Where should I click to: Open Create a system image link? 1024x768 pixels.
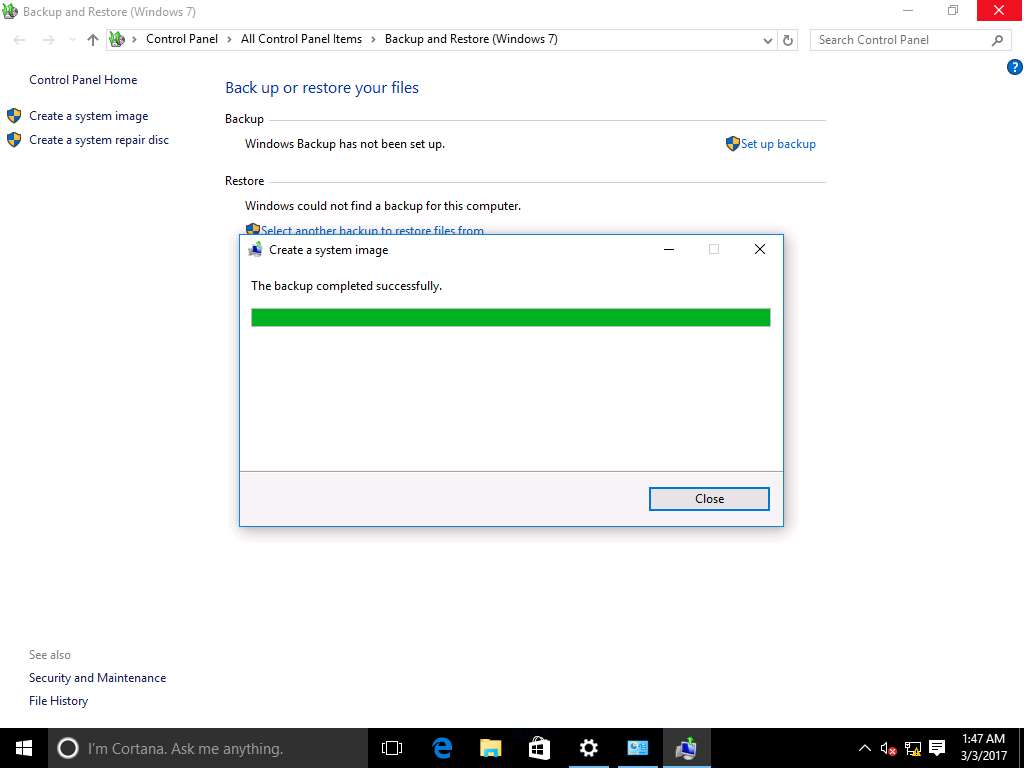(x=89, y=116)
